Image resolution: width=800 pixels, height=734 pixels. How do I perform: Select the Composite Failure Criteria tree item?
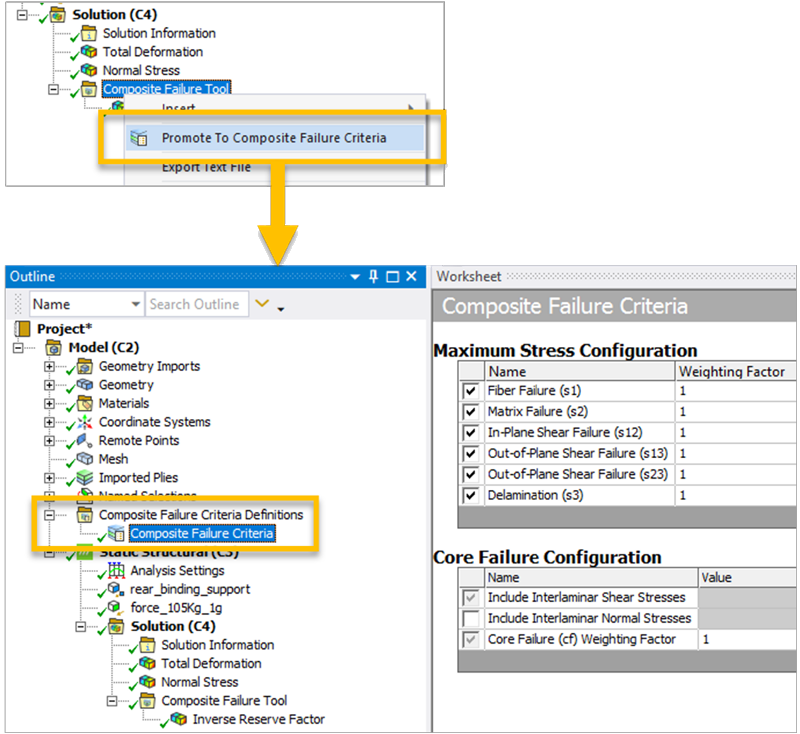[201, 534]
